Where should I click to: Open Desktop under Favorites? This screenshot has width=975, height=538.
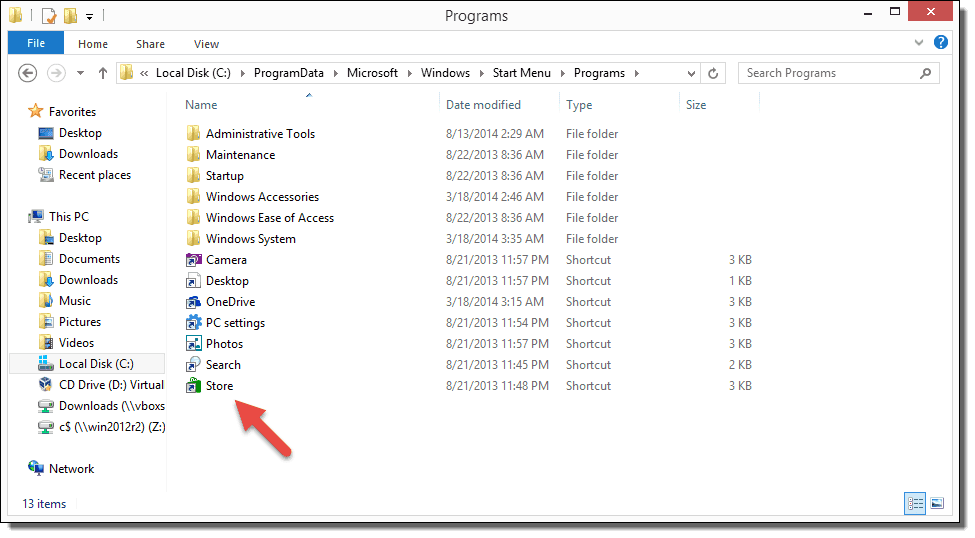tap(80, 133)
